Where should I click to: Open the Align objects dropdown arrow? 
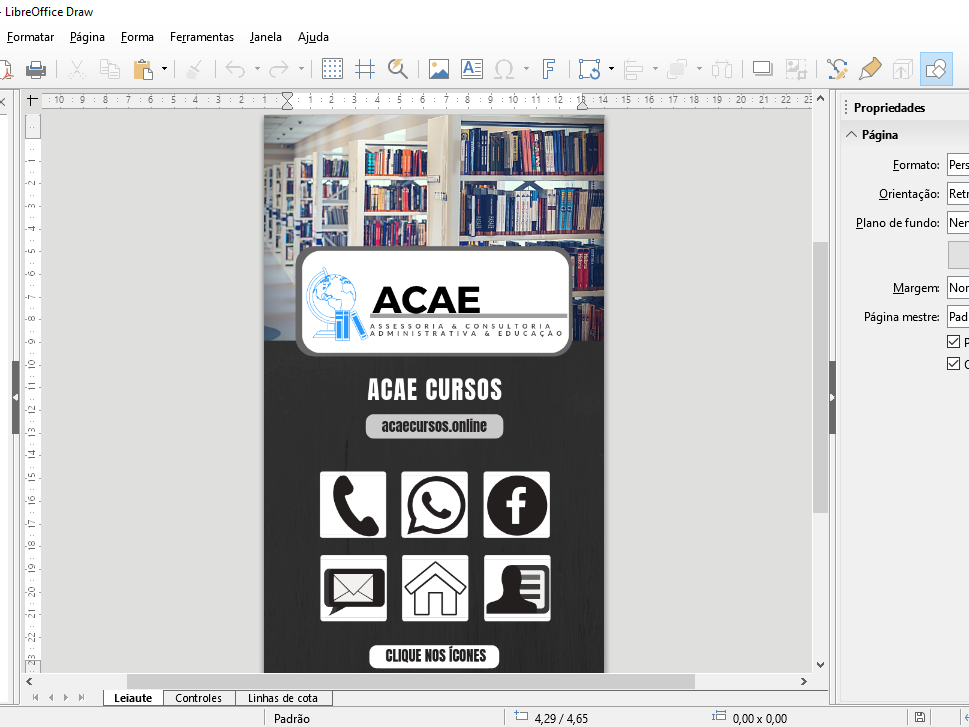point(655,69)
